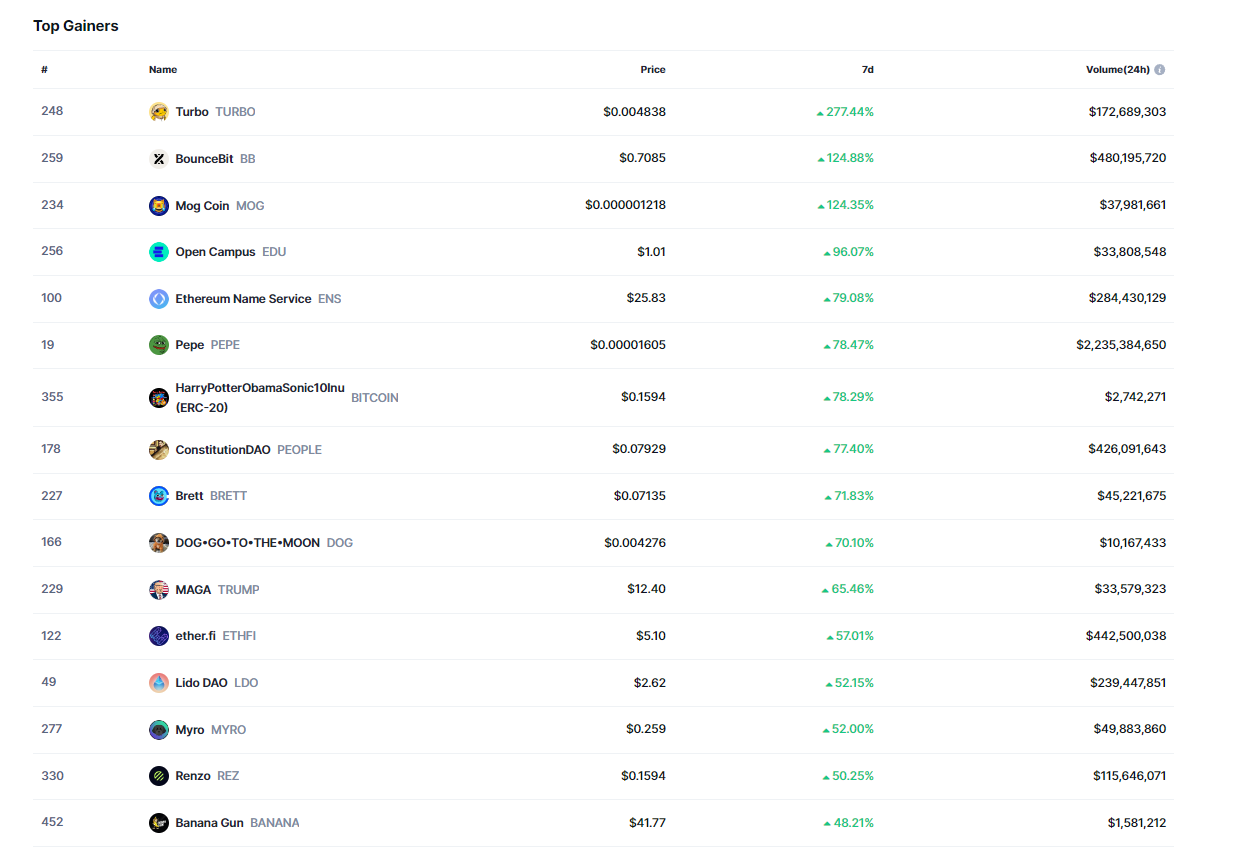This screenshot has width=1246, height=848.
Task: Click the PEOPLE ticker symbol
Action: tap(299, 450)
